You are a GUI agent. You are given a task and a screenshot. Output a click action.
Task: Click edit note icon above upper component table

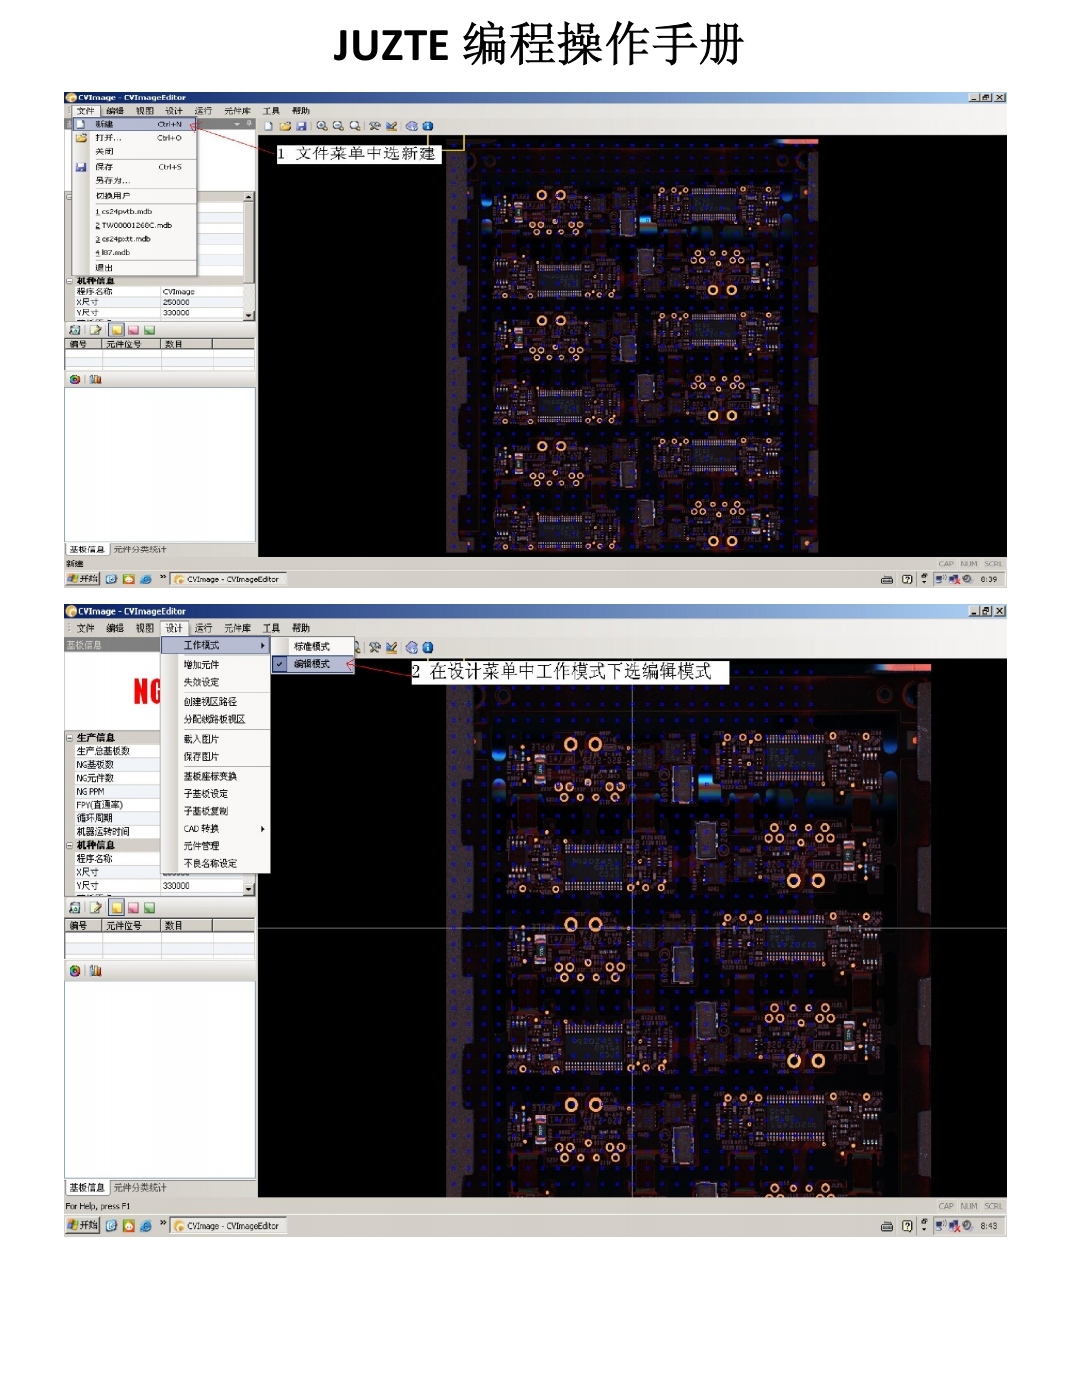tap(95, 330)
